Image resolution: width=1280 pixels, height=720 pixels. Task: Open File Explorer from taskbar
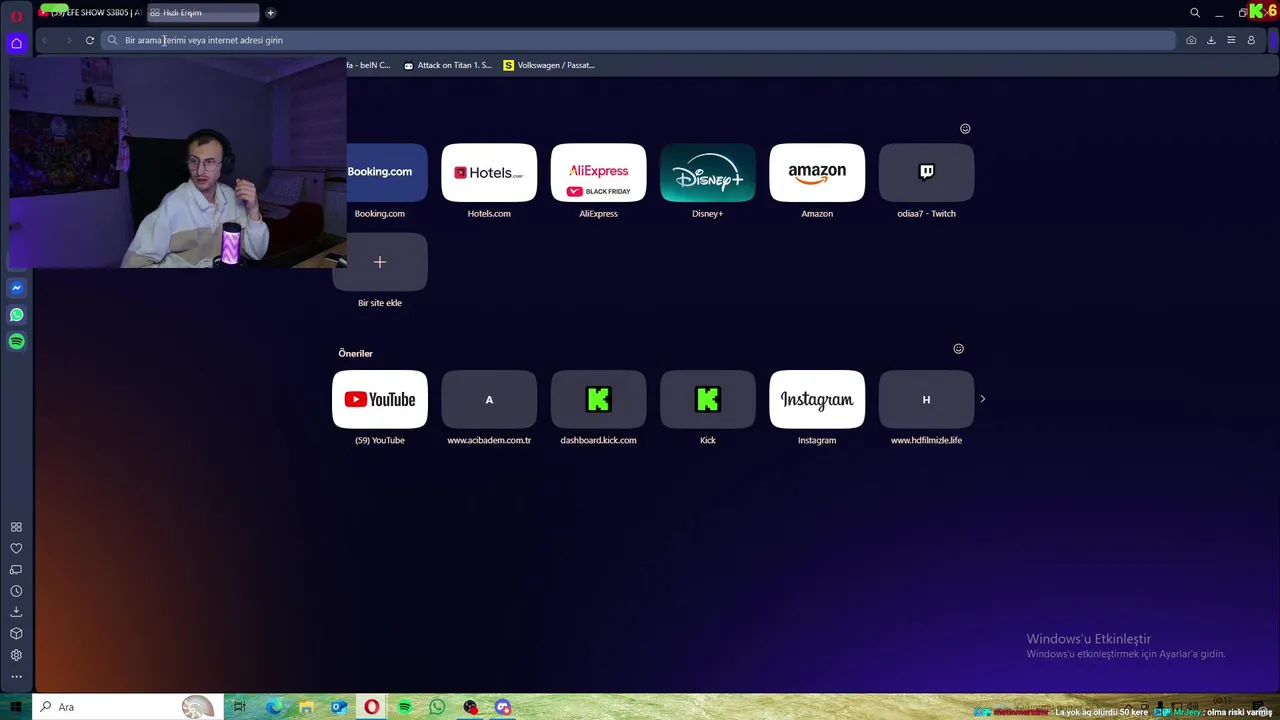(x=306, y=707)
